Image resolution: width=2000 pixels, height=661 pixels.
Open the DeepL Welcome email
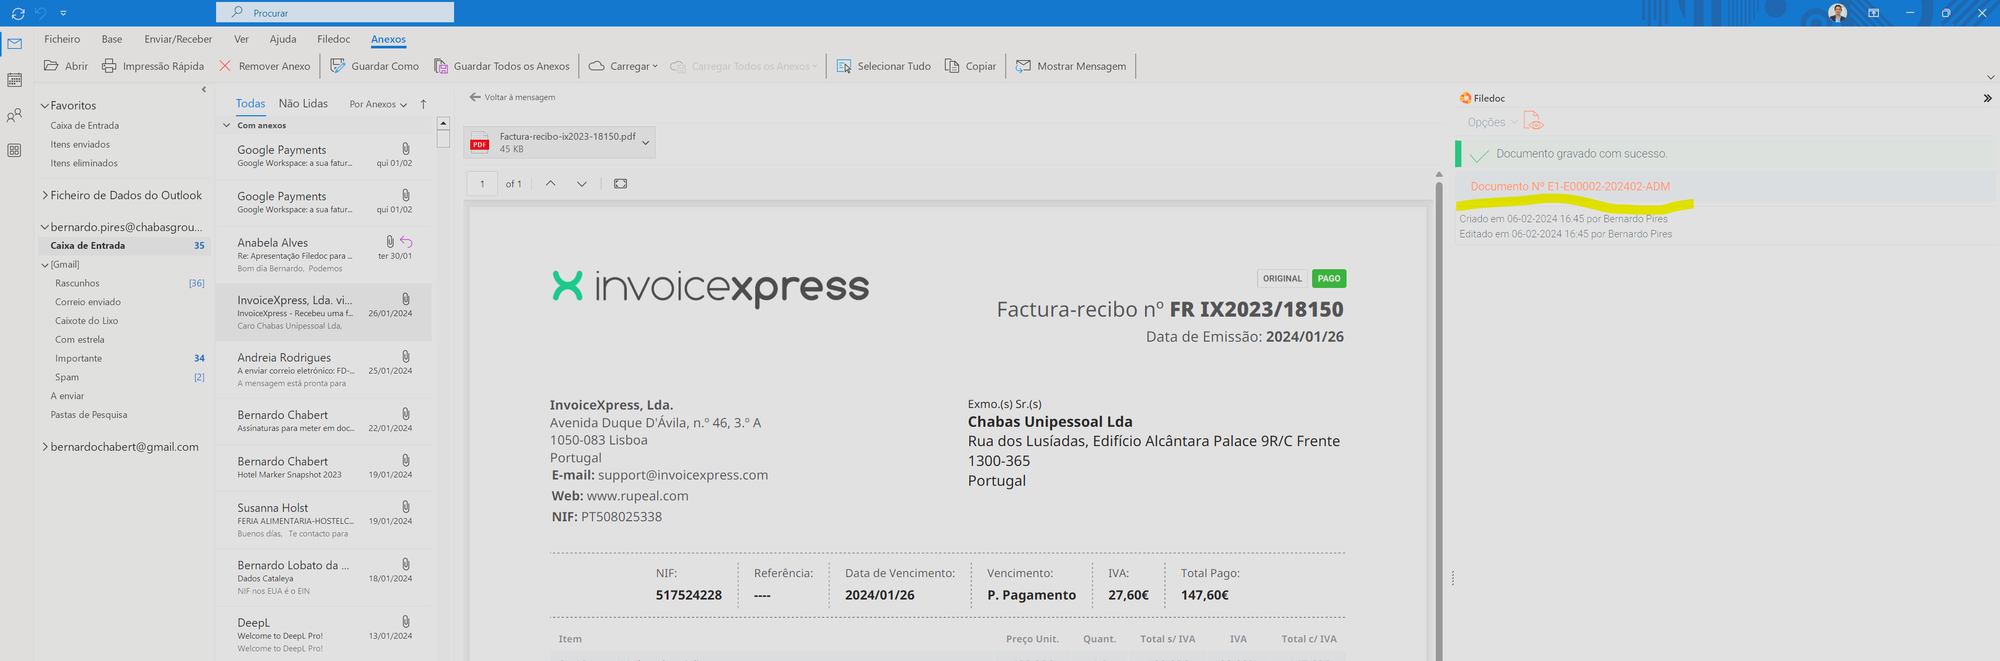[324, 635]
